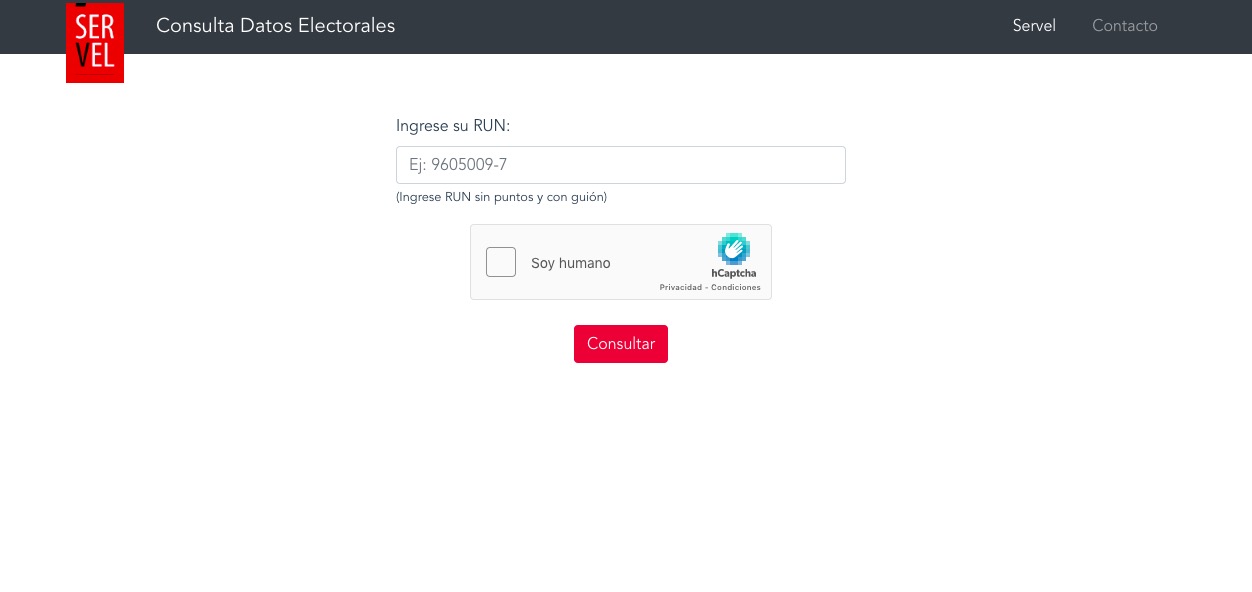Viewport: 1252px width, 592px height.
Task: Click the empty dark navigation bar area
Action: tap(700, 26)
